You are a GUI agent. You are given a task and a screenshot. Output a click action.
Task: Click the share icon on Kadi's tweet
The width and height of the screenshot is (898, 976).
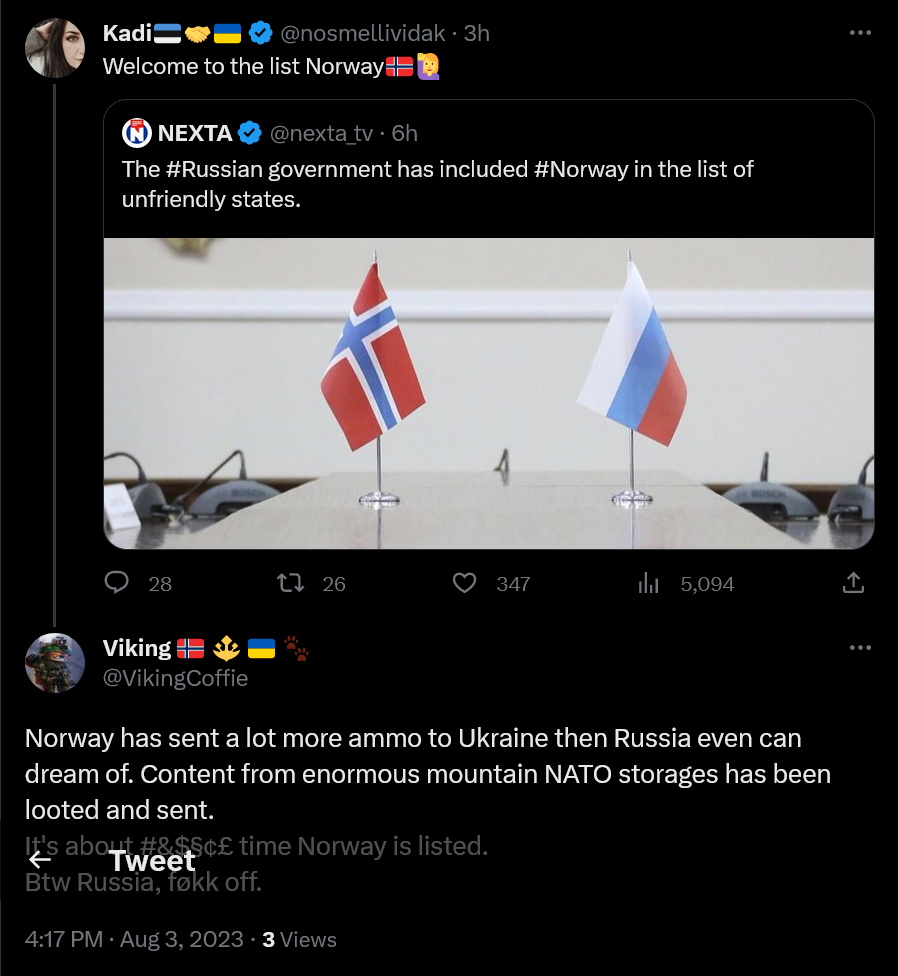[854, 582]
